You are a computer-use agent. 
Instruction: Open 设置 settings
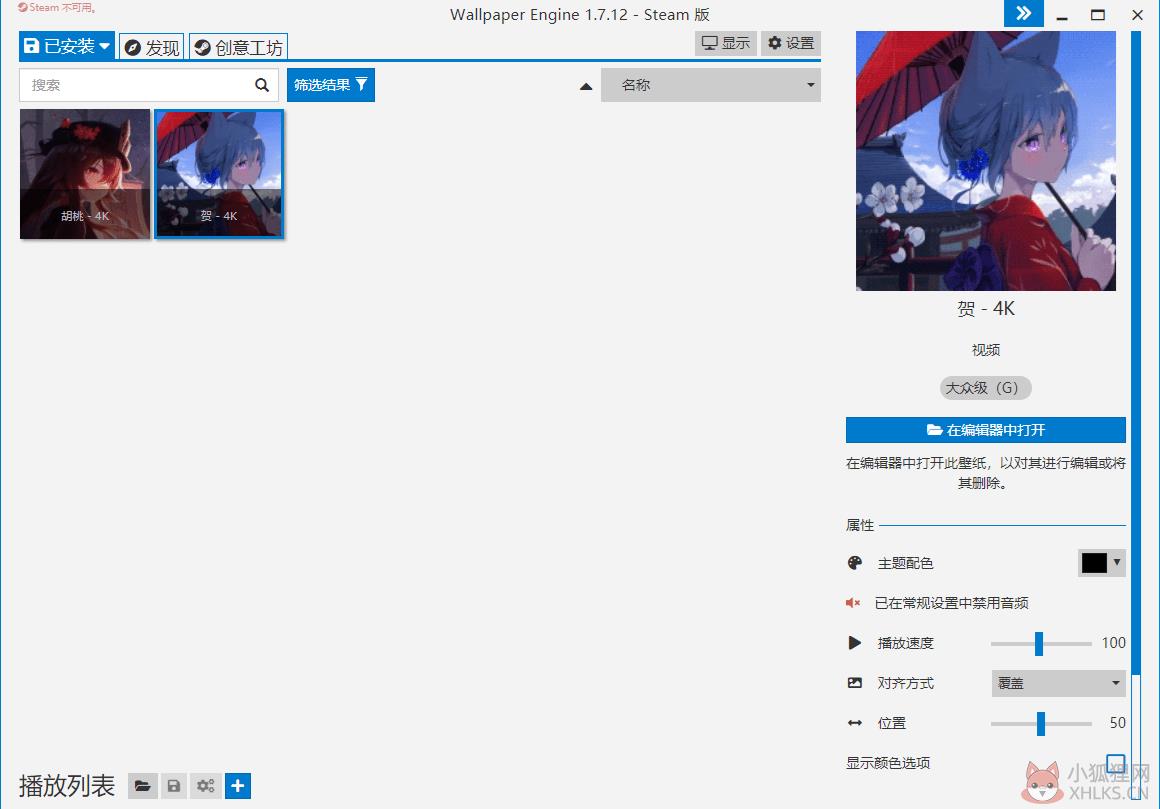pos(791,43)
